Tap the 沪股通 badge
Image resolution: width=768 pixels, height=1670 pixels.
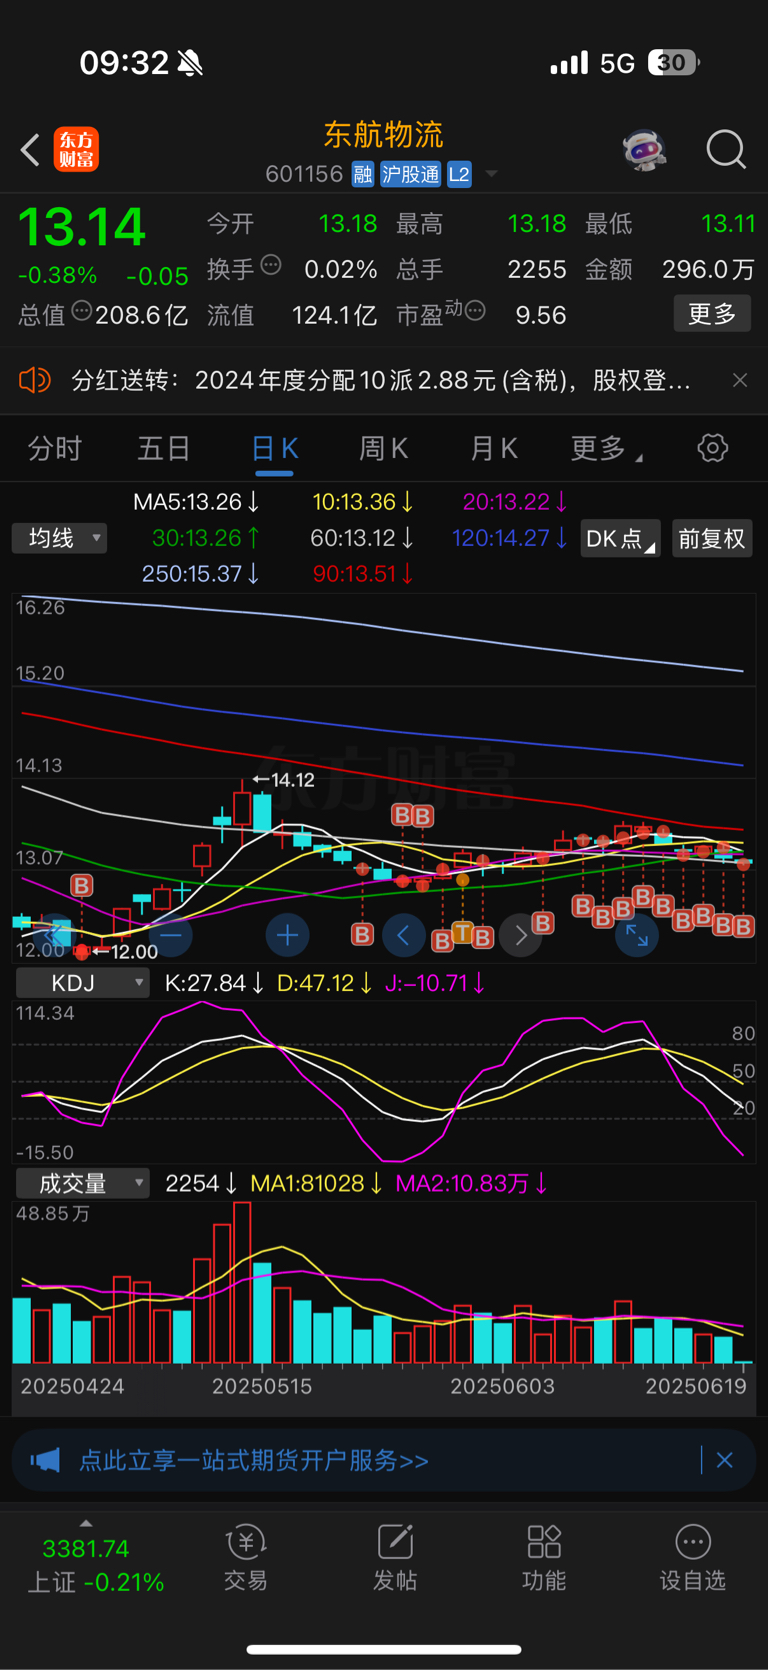pyautogui.click(x=410, y=174)
